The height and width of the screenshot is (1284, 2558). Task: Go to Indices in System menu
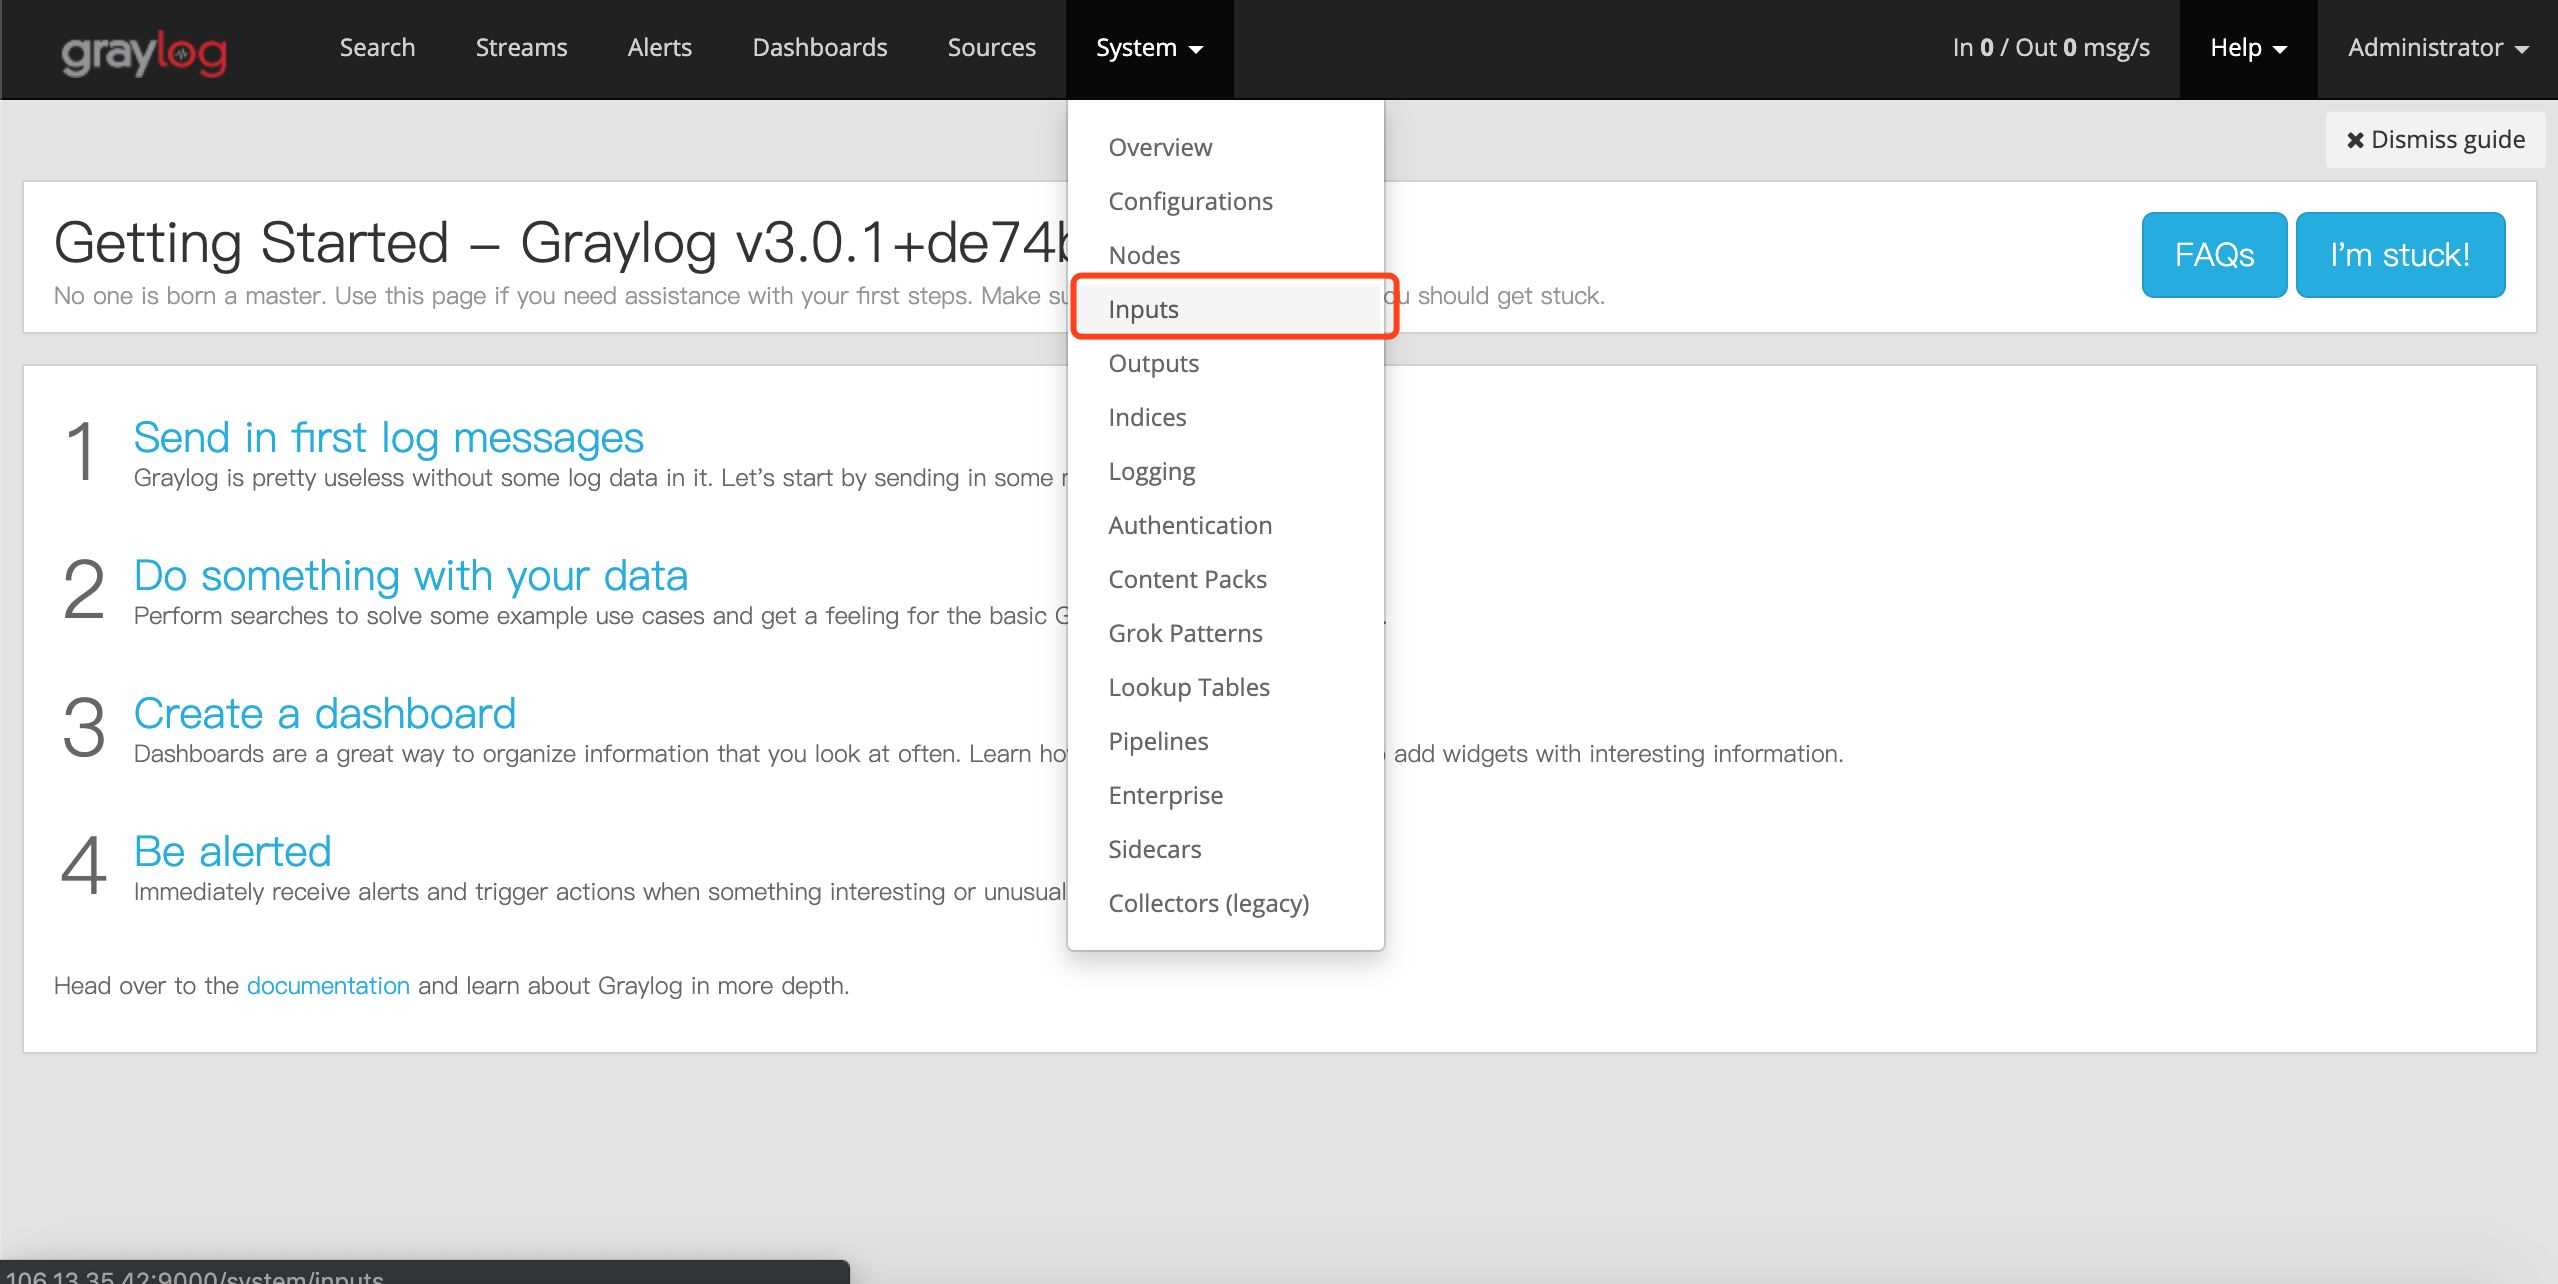pos(1147,417)
